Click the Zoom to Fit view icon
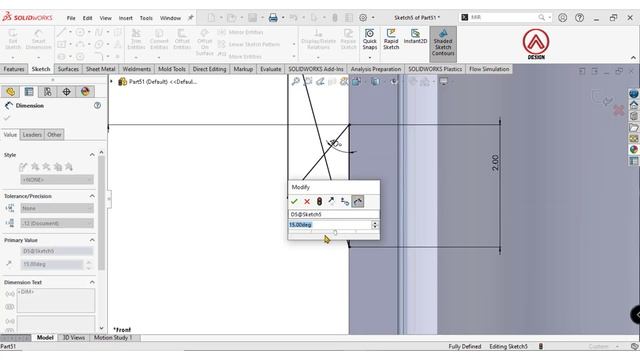Screen dimensions: 640x360 pyautogui.click(x=296, y=82)
